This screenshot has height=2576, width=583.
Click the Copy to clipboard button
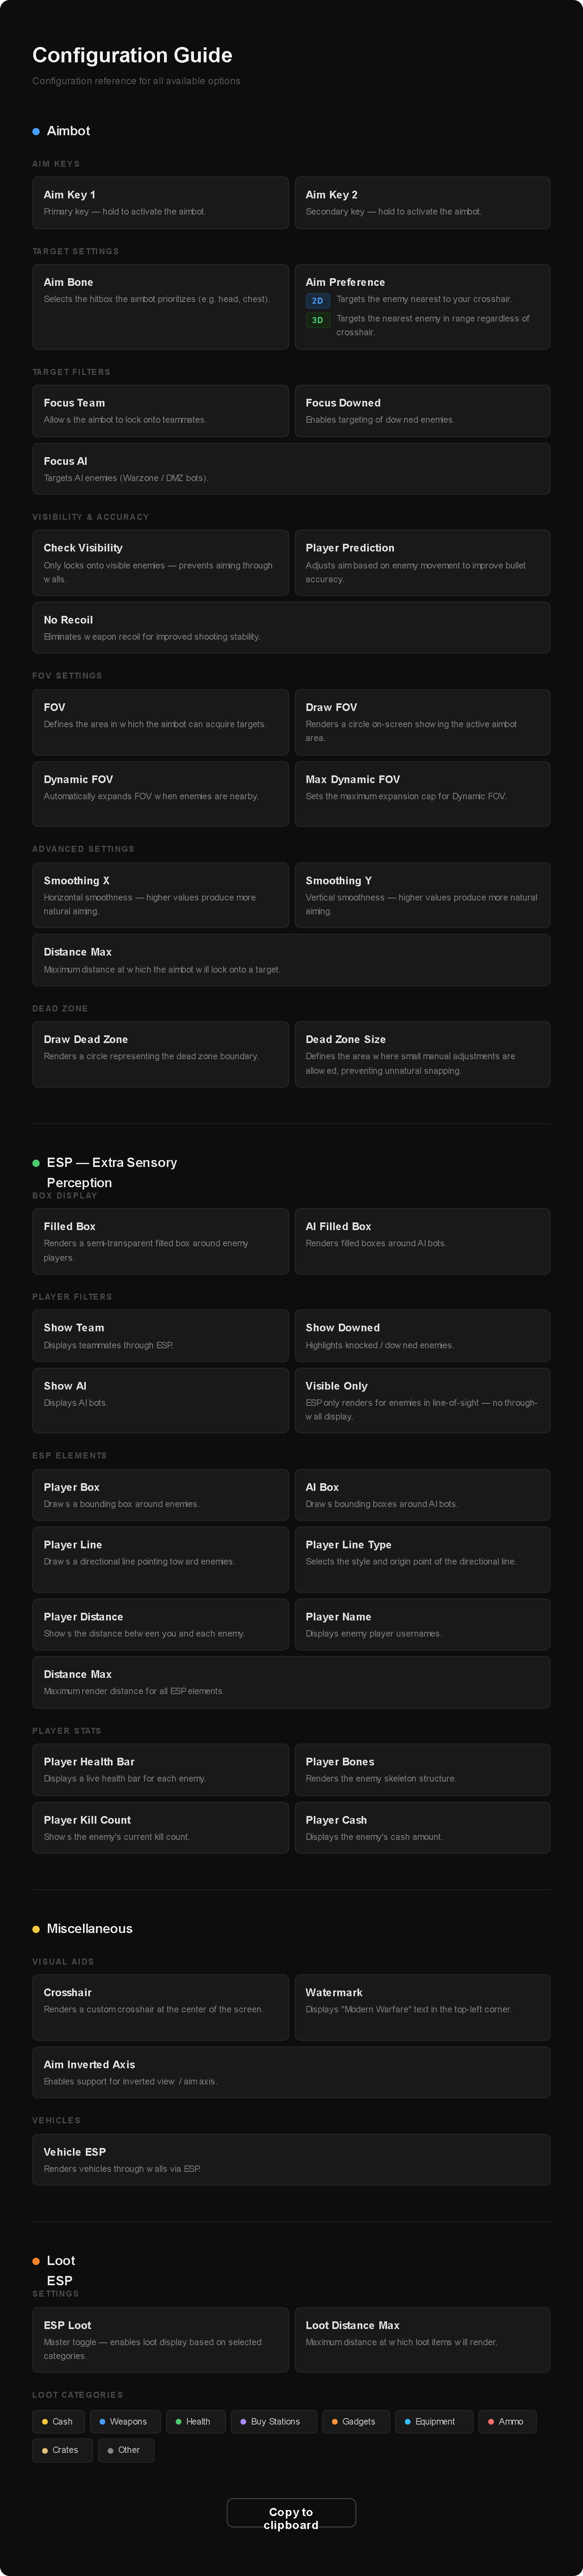291,2513
